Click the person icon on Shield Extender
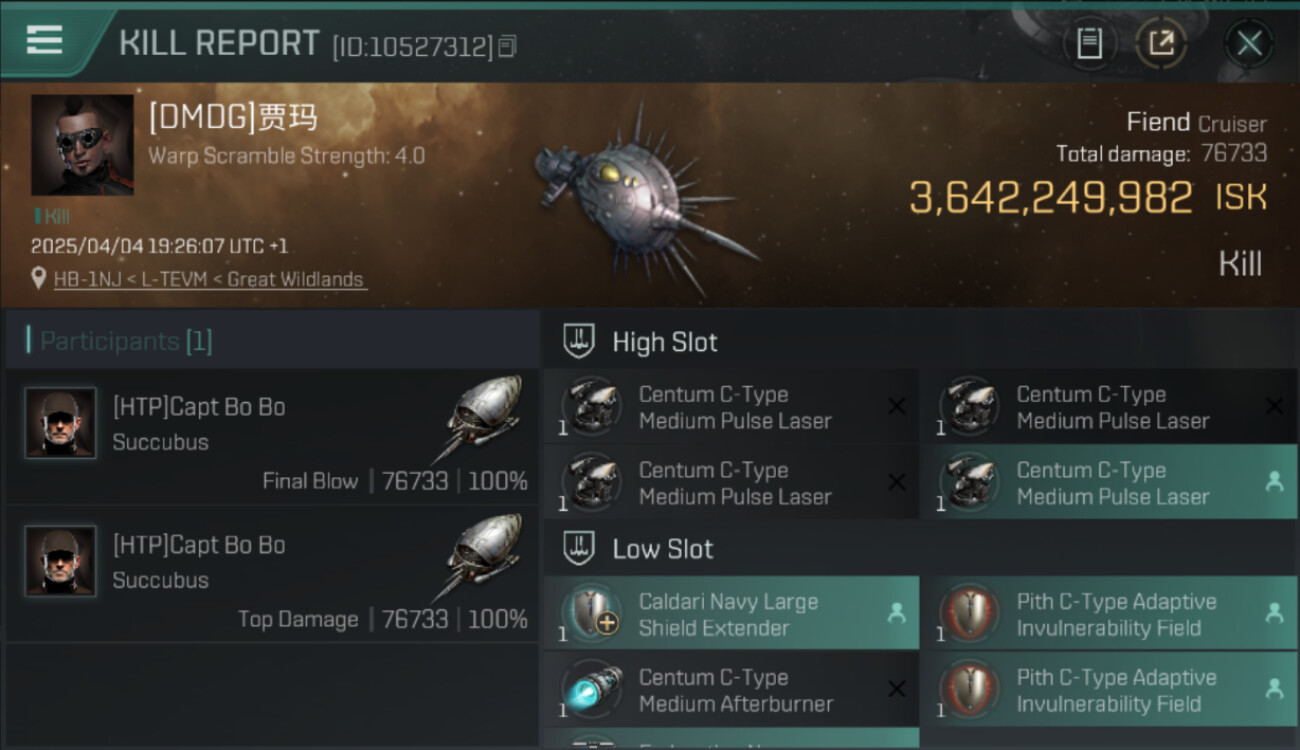The height and width of the screenshot is (750, 1300). tap(896, 614)
